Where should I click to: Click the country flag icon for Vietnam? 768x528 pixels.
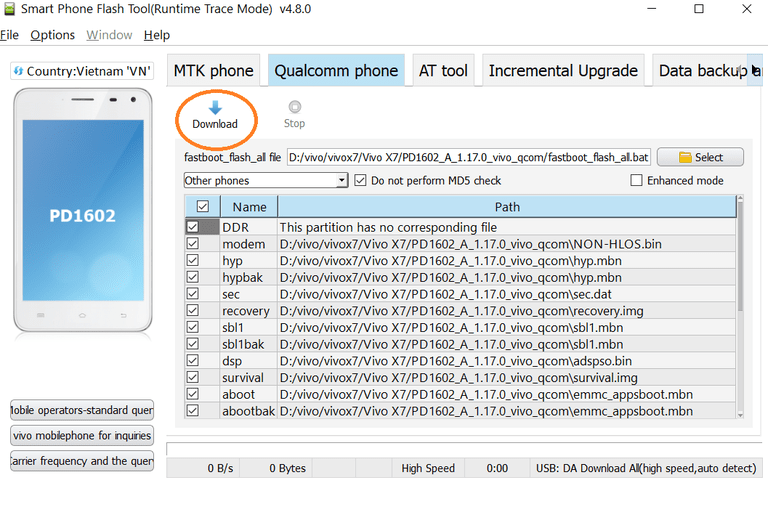pos(18,71)
